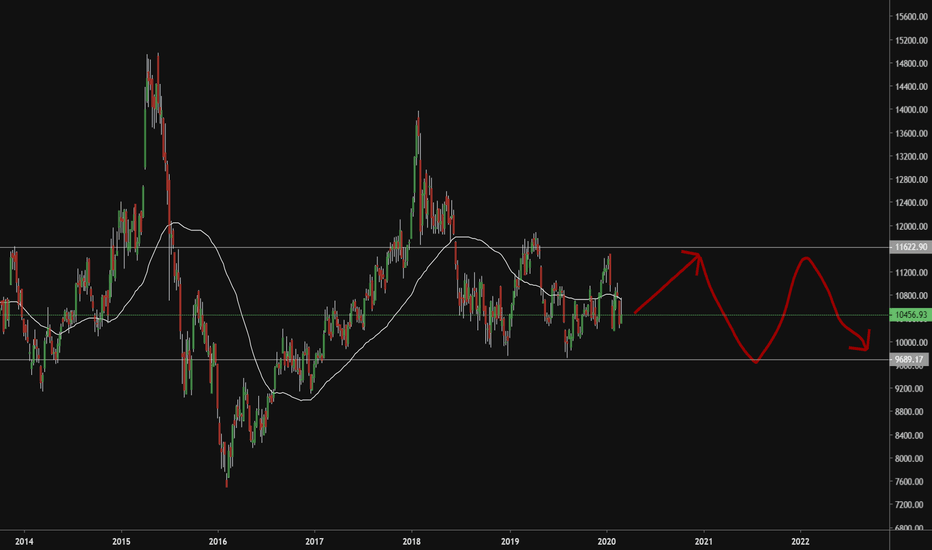Viewport: 932px width, 550px height.
Task: Click the 2014 label on the time axis
Action: [x=24, y=541]
